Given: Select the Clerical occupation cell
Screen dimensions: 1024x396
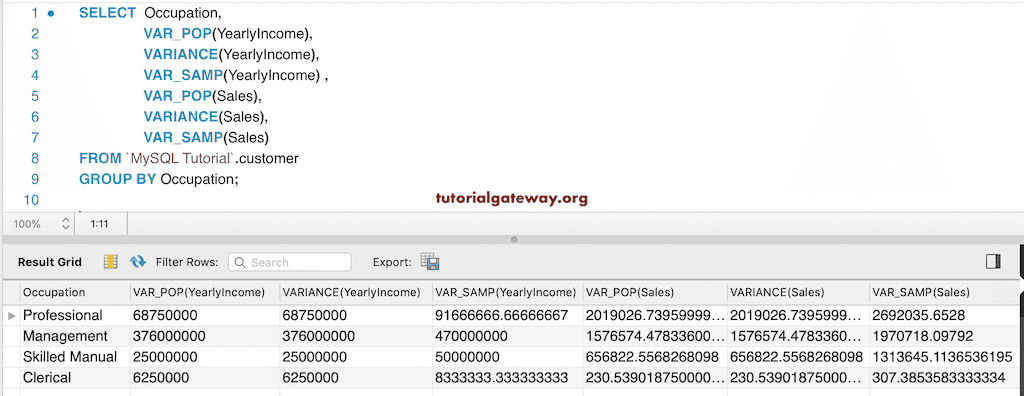Looking at the screenshot, I should (x=75, y=378).
